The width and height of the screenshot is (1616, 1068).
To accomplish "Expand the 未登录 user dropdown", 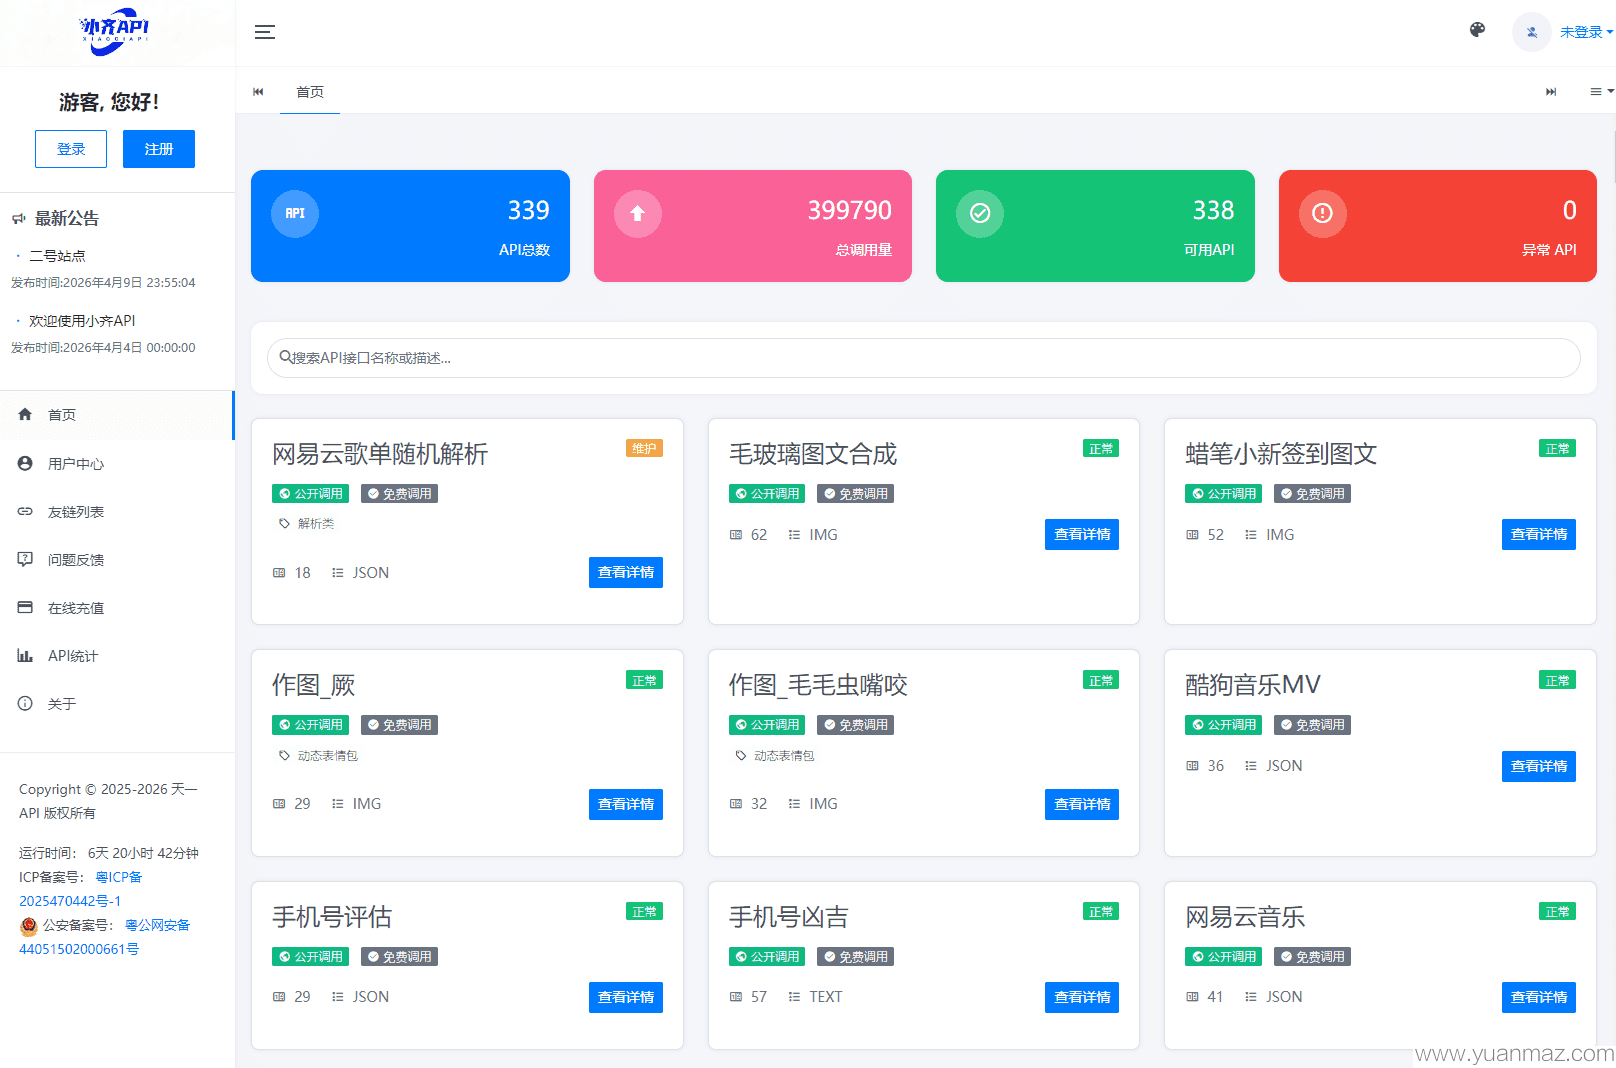I will click(1586, 32).
